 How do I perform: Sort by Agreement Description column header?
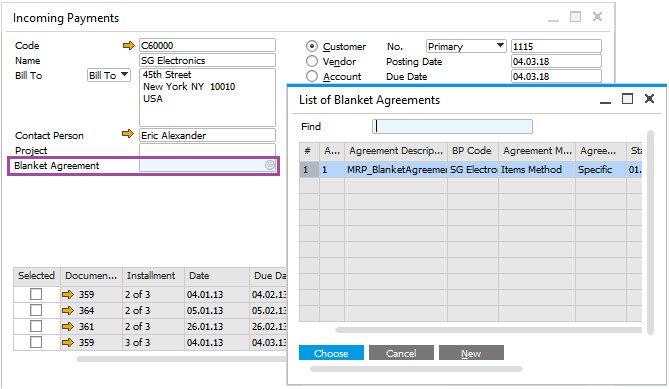tap(396, 151)
